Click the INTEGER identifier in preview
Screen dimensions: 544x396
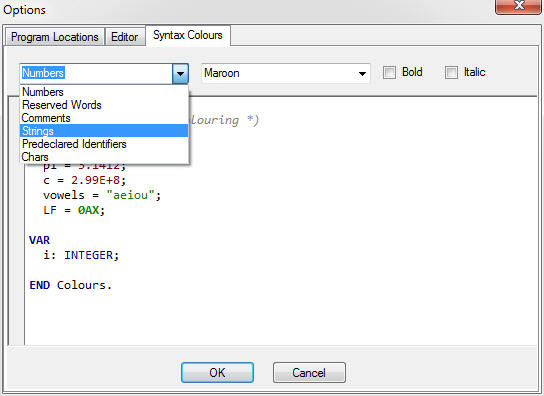pyautogui.click(x=88, y=255)
